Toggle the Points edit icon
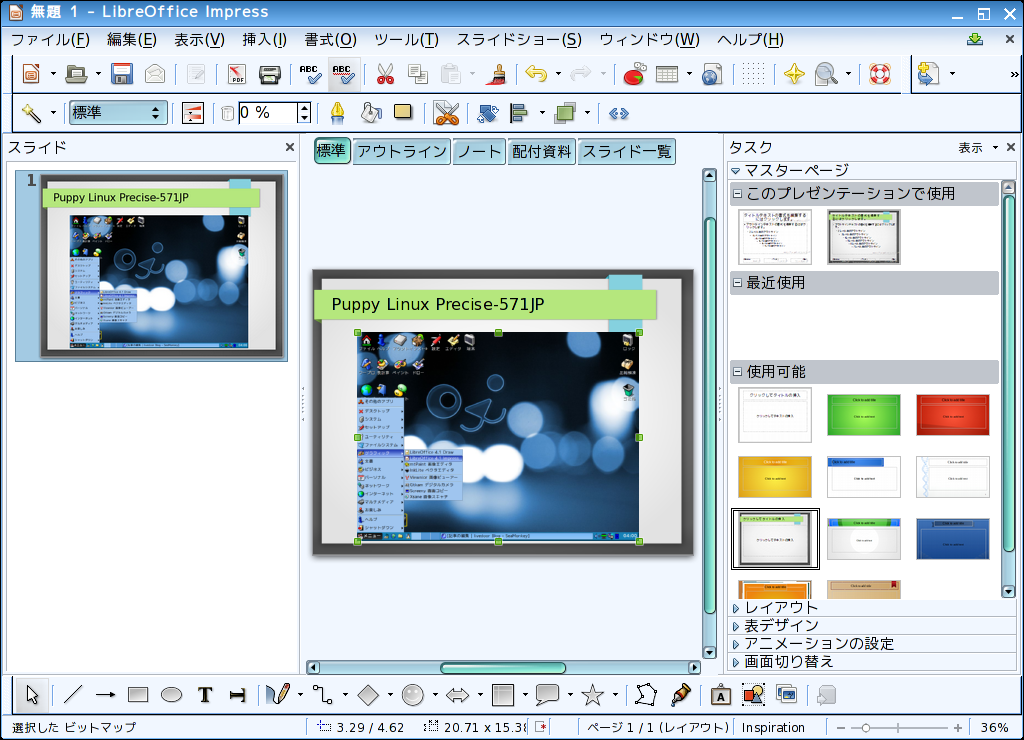Viewport: 1024px width, 740px height. pos(646,695)
